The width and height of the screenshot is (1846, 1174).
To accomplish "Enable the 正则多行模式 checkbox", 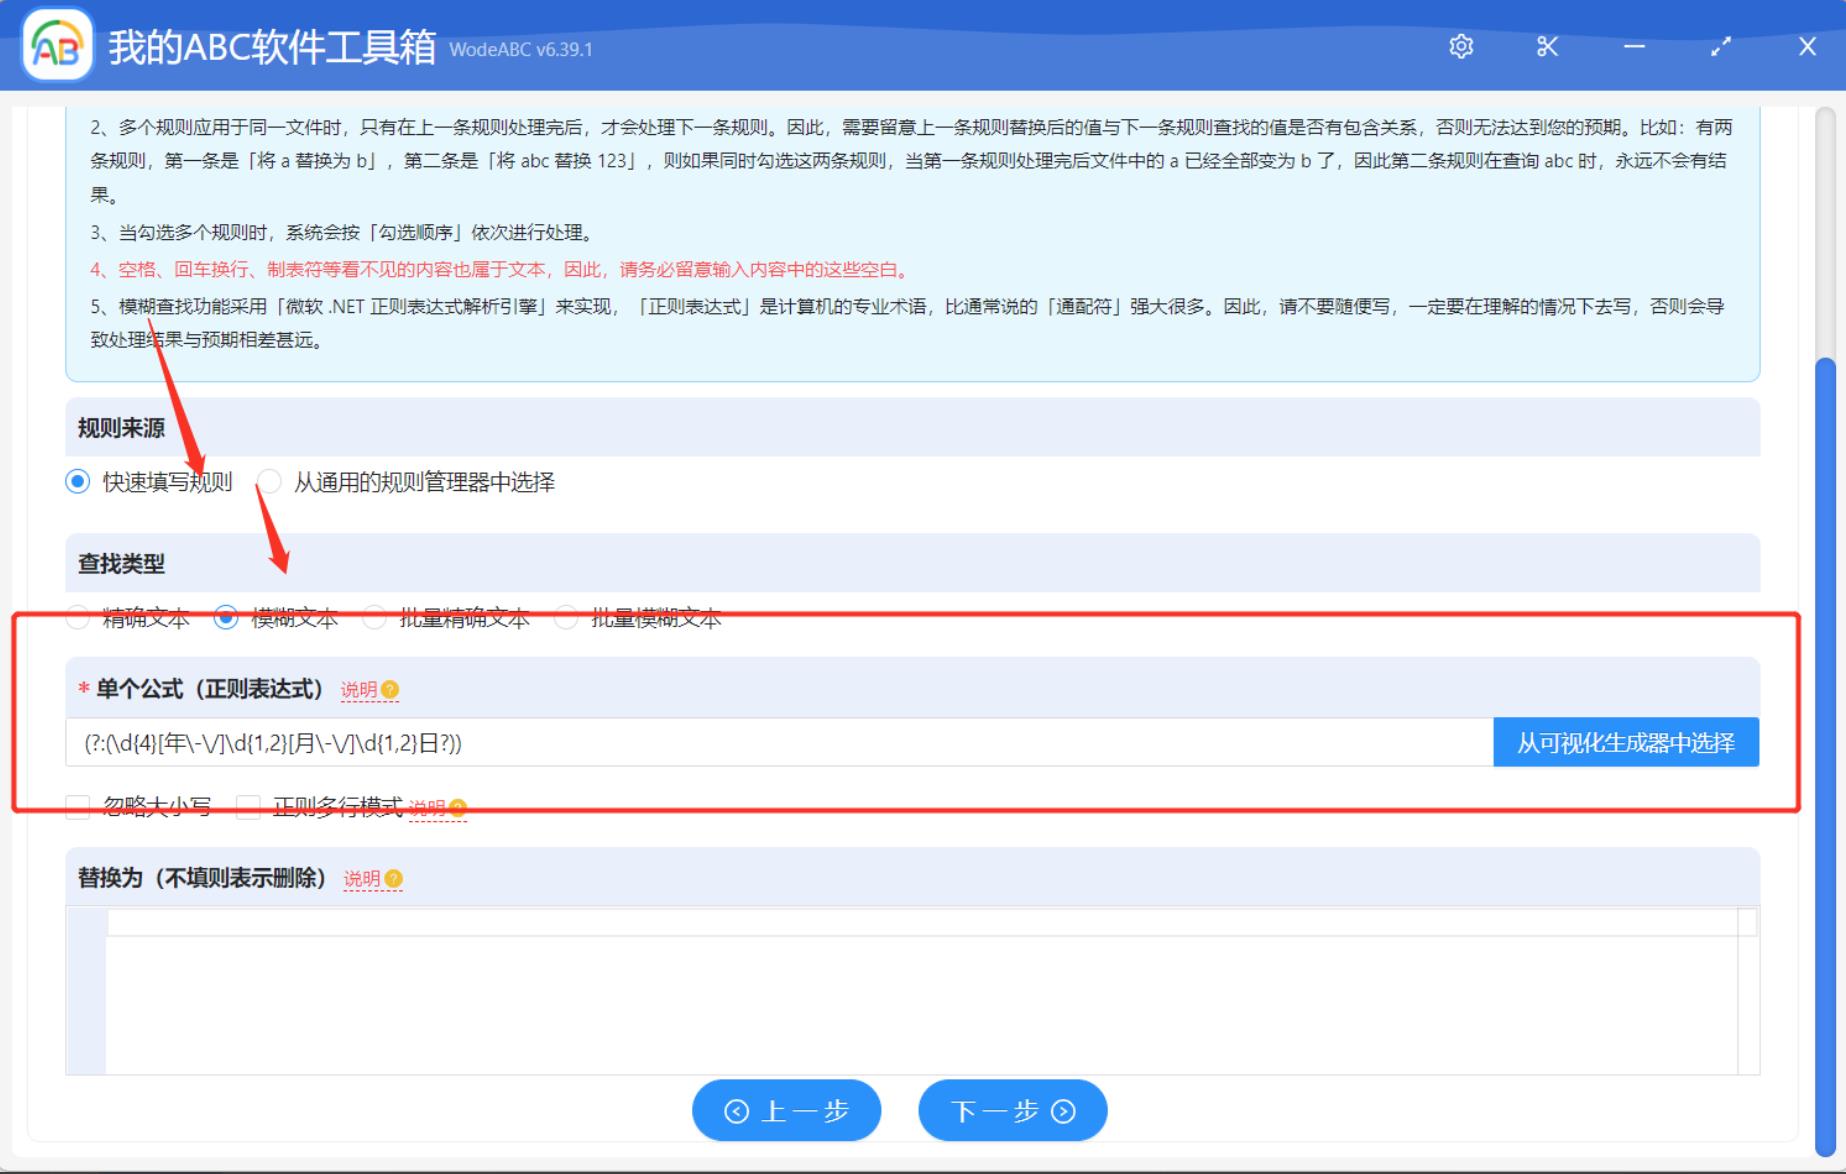I will click(x=248, y=808).
